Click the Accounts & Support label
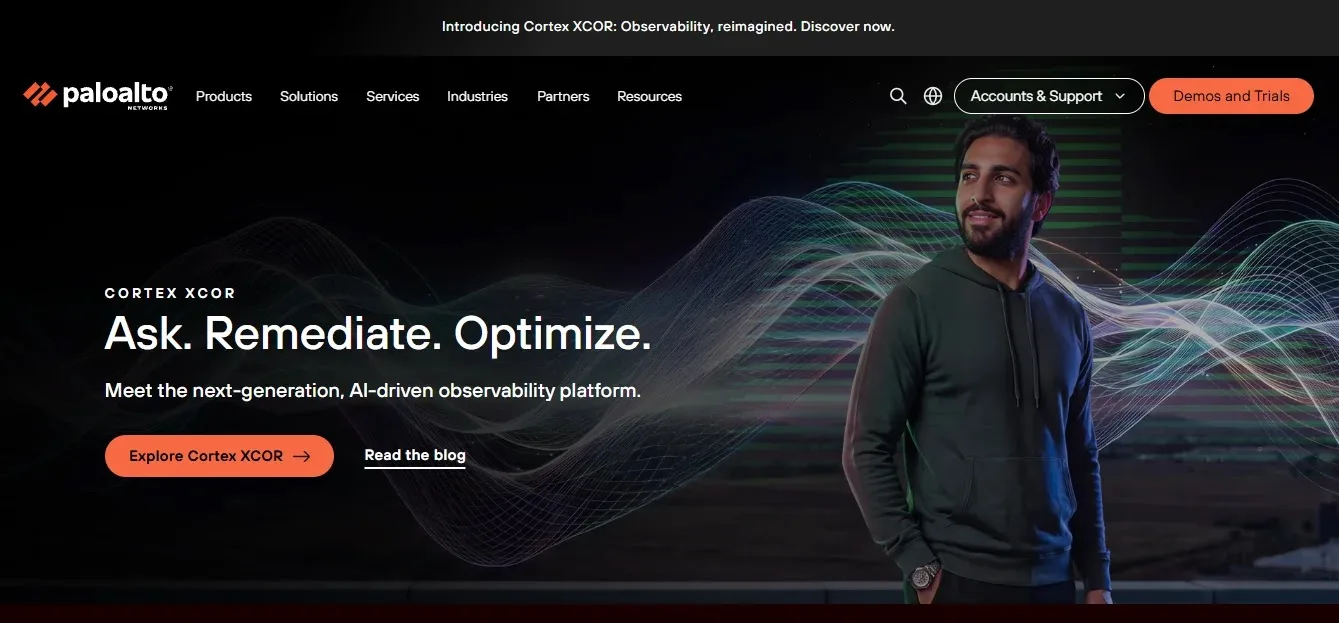Viewport: 1339px width, 623px height. [x=1036, y=96]
